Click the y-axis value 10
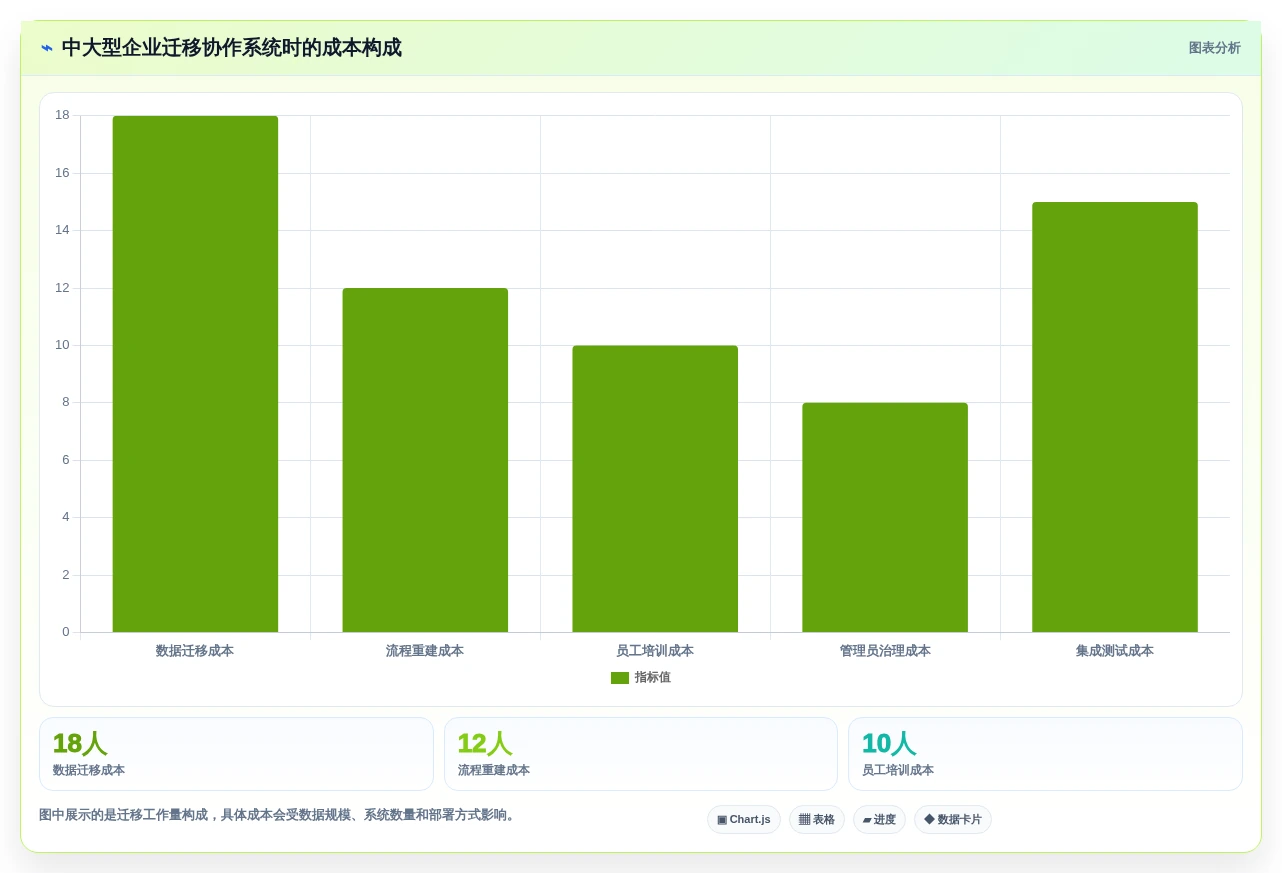The height and width of the screenshot is (873, 1282). coord(62,345)
